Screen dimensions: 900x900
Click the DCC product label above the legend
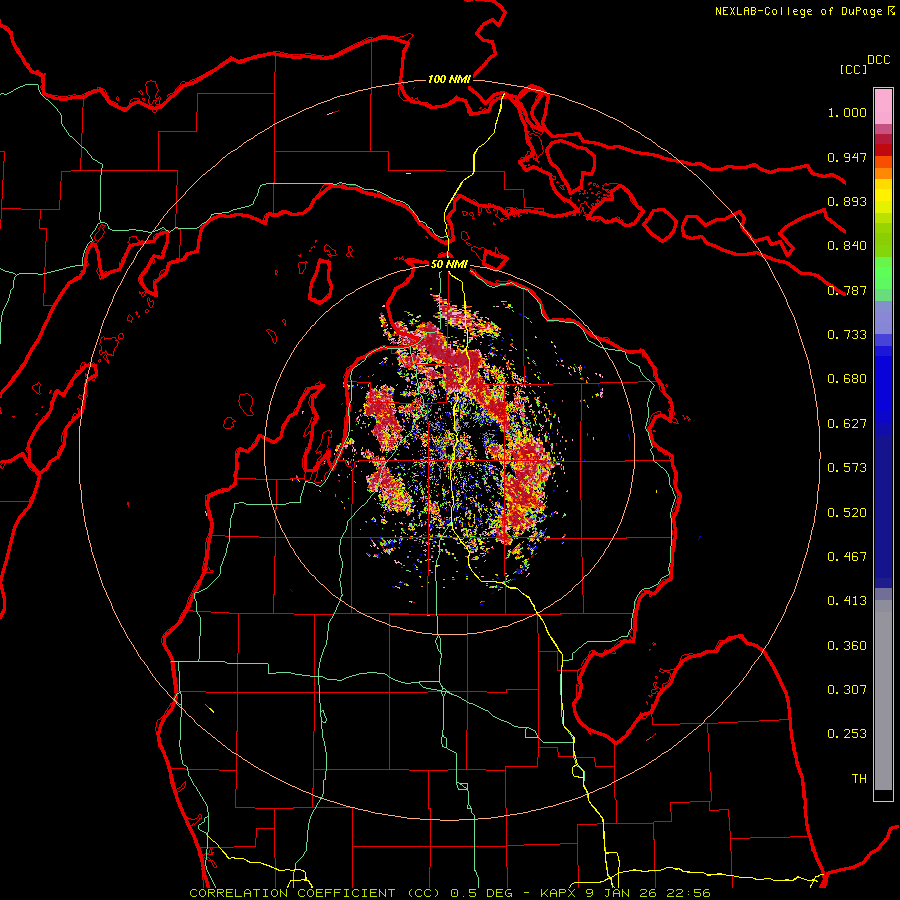pos(879,60)
